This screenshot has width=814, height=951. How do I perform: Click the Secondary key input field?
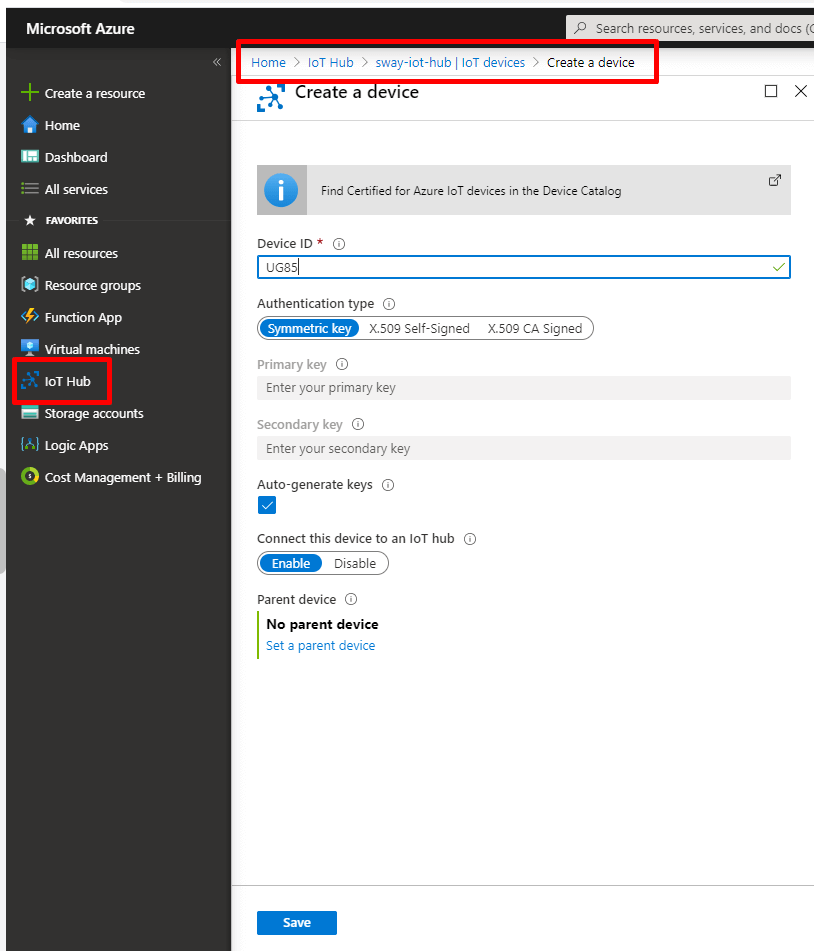pyautogui.click(x=523, y=448)
